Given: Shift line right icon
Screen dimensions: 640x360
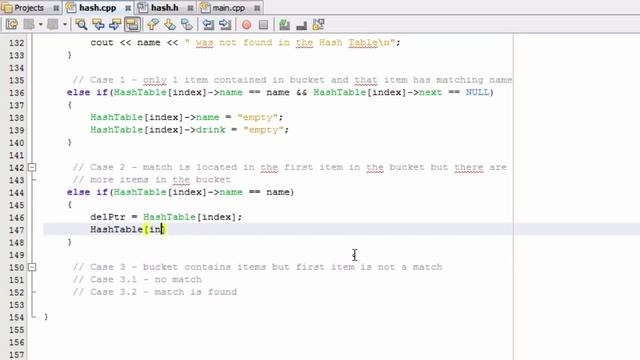Looking at the screenshot, I should (x=225, y=24).
